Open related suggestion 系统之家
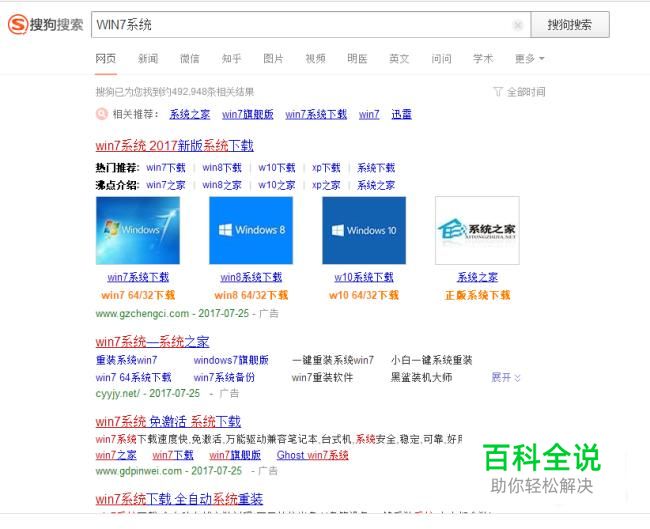 coord(190,114)
